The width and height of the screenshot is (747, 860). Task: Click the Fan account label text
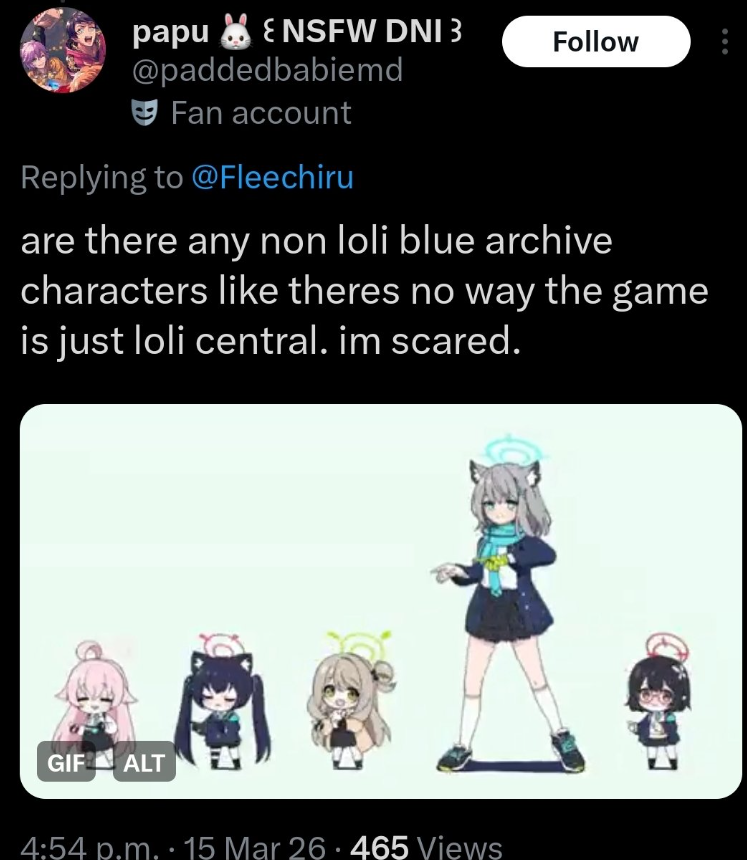tap(261, 113)
